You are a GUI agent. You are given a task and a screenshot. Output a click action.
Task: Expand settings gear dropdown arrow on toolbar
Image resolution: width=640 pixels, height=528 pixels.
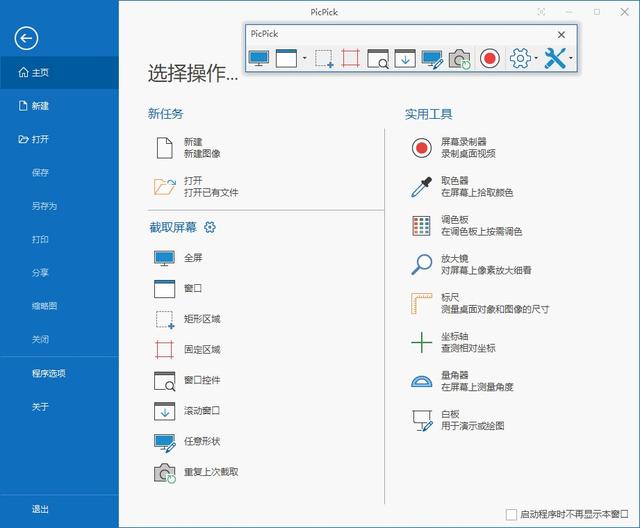pos(536,58)
